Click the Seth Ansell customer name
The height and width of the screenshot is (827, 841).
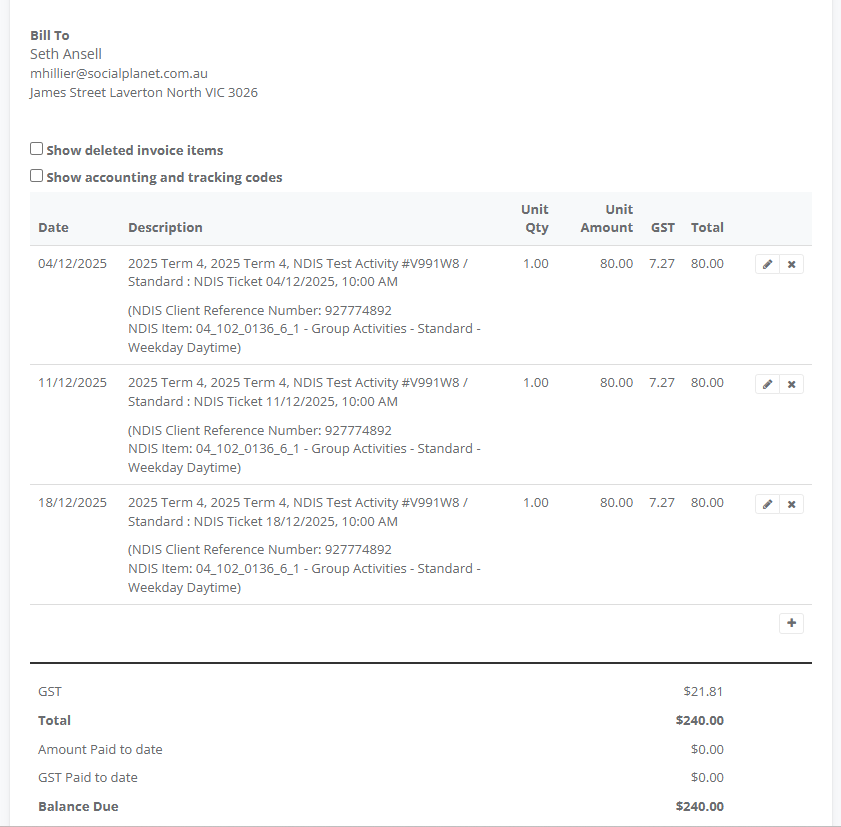pyautogui.click(x=66, y=54)
